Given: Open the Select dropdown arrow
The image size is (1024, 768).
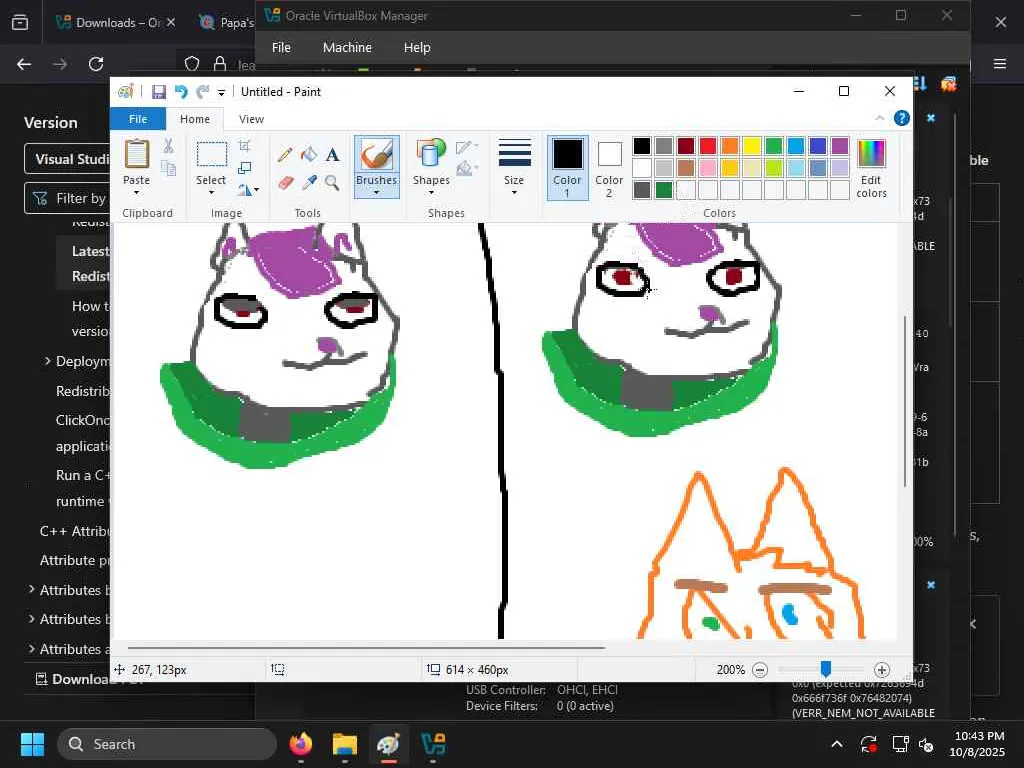Looking at the screenshot, I should tap(211, 193).
